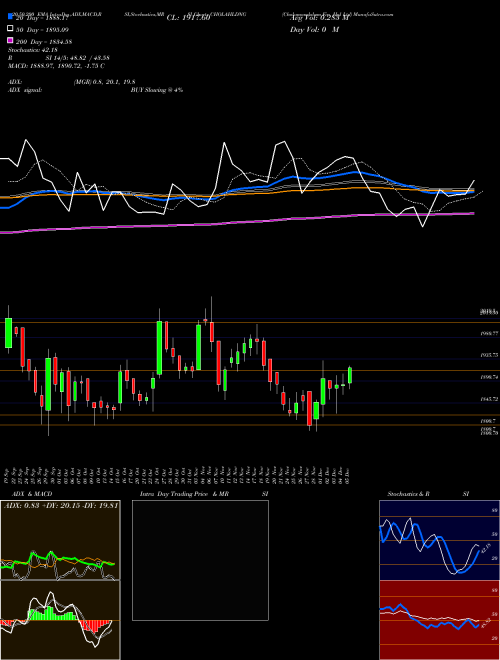Click the 'Stochastics & R' panel heading
This screenshot has width=500, height=660.
pyautogui.click(x=408, y=494)
